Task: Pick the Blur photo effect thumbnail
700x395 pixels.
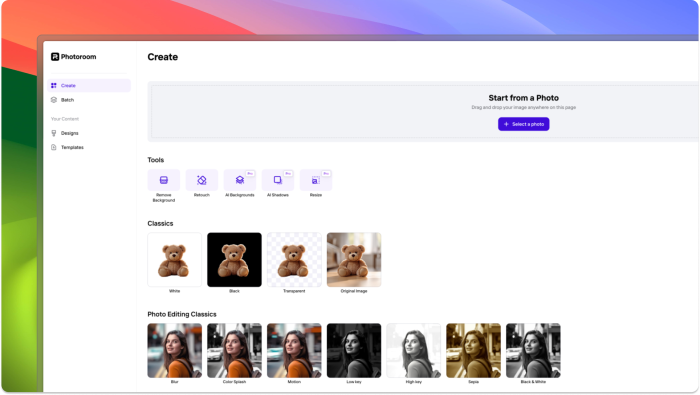Action: 175,351
